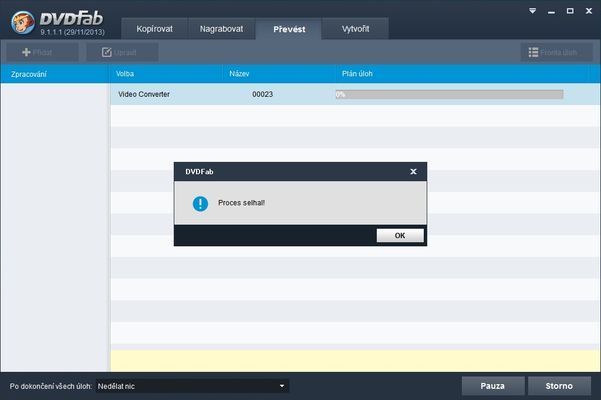
Task: Close the main DVDFab window
Action: 589,11
